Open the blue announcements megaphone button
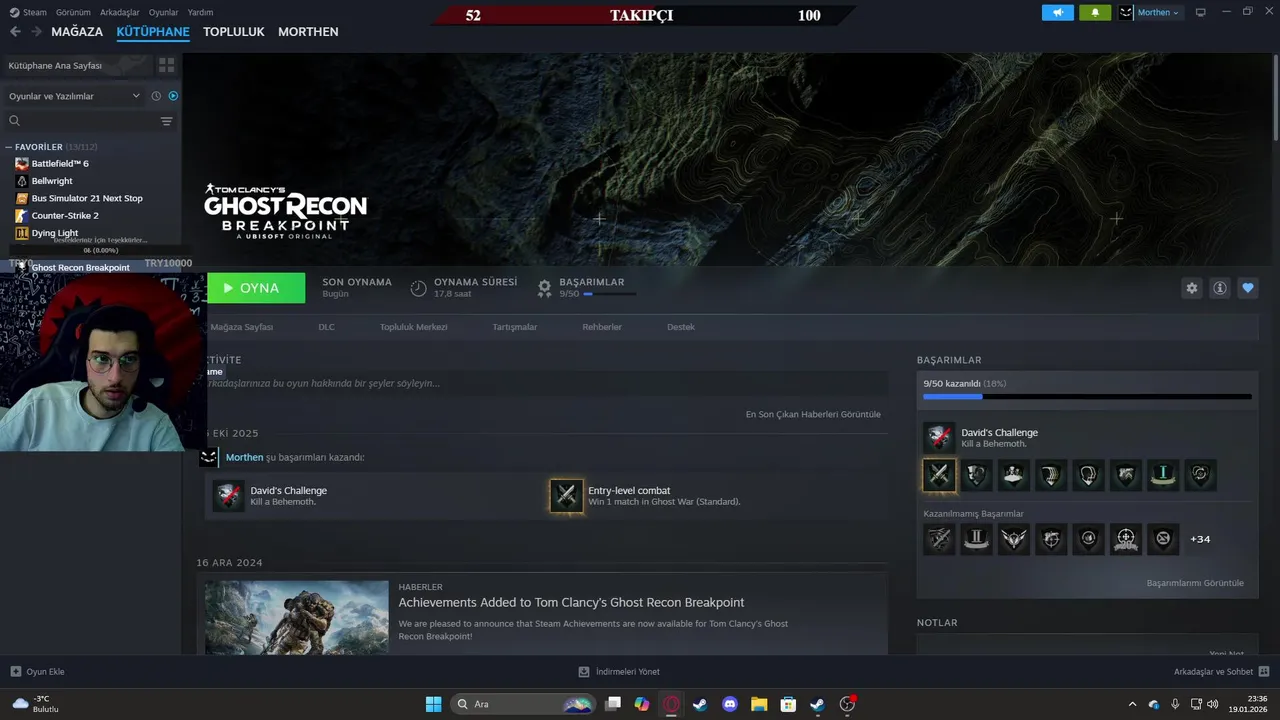The height and width of the screenshot is (720, 1280). (x=1058, y=12)
